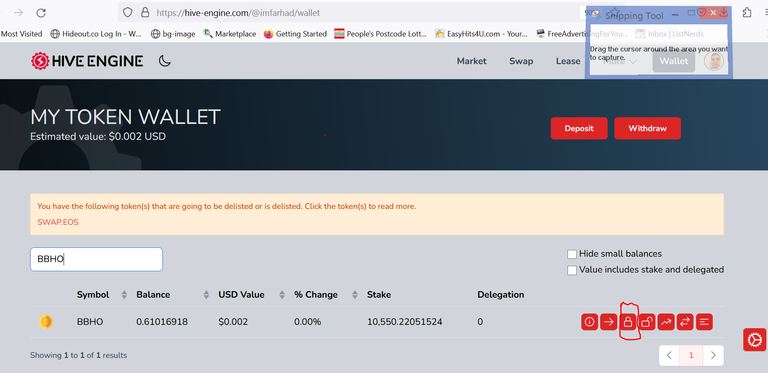Open Market from top navigation
Screen dimensions: 768x373
(472, 61)
